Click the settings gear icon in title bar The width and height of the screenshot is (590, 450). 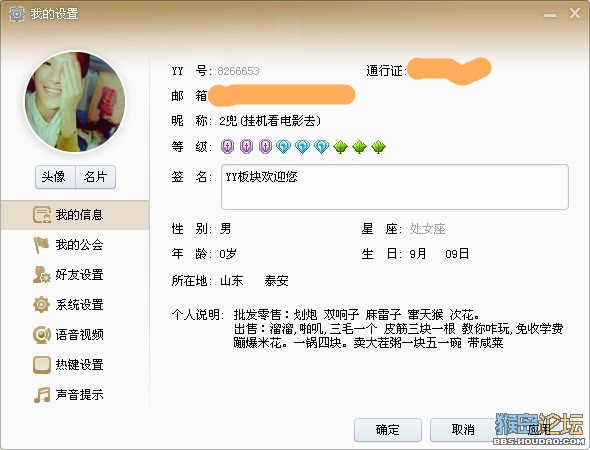tap(16, 14)
